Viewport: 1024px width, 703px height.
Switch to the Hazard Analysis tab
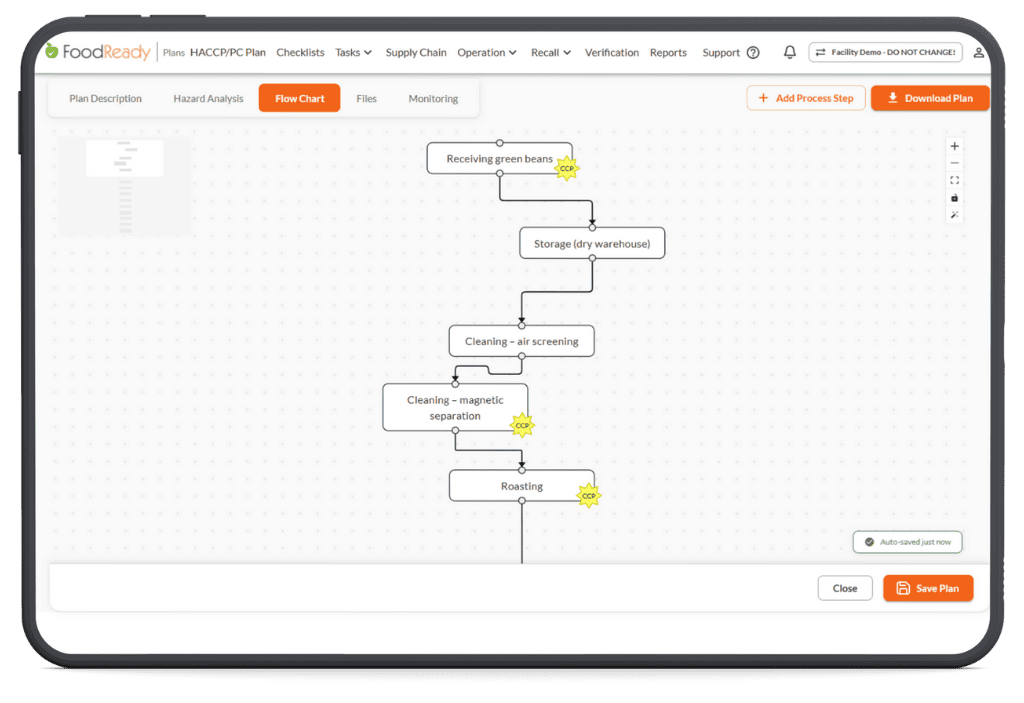208,99
